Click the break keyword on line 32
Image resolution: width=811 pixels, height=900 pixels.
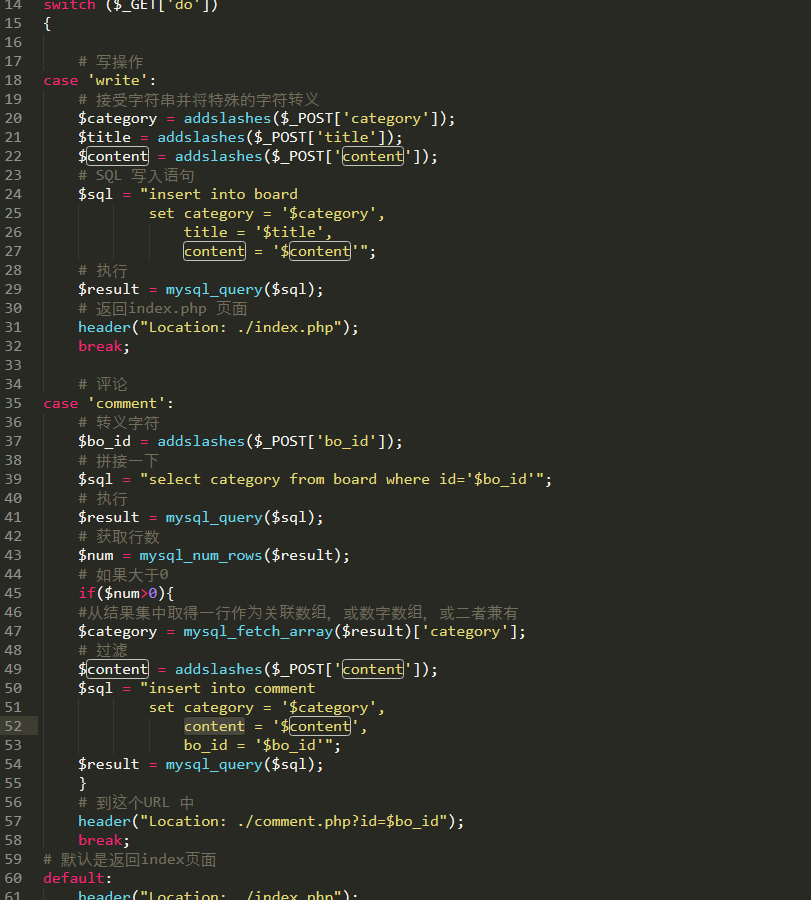point(100,346)
